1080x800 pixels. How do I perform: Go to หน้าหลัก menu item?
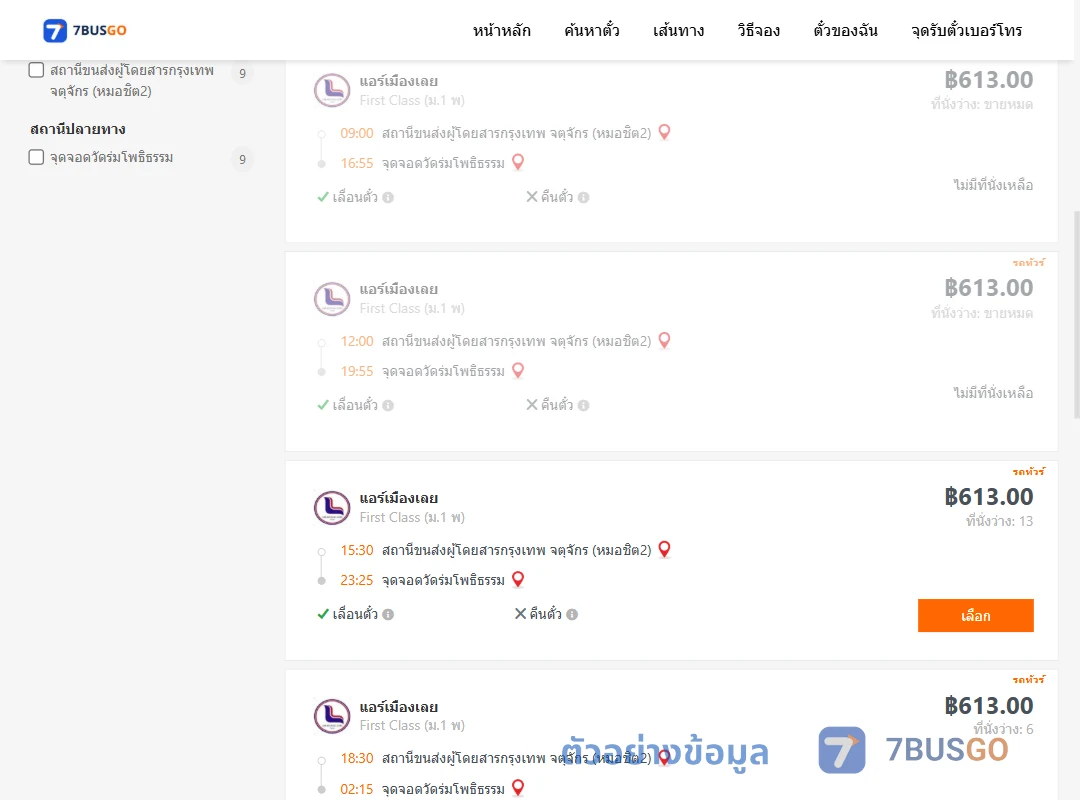coord(501,30)
